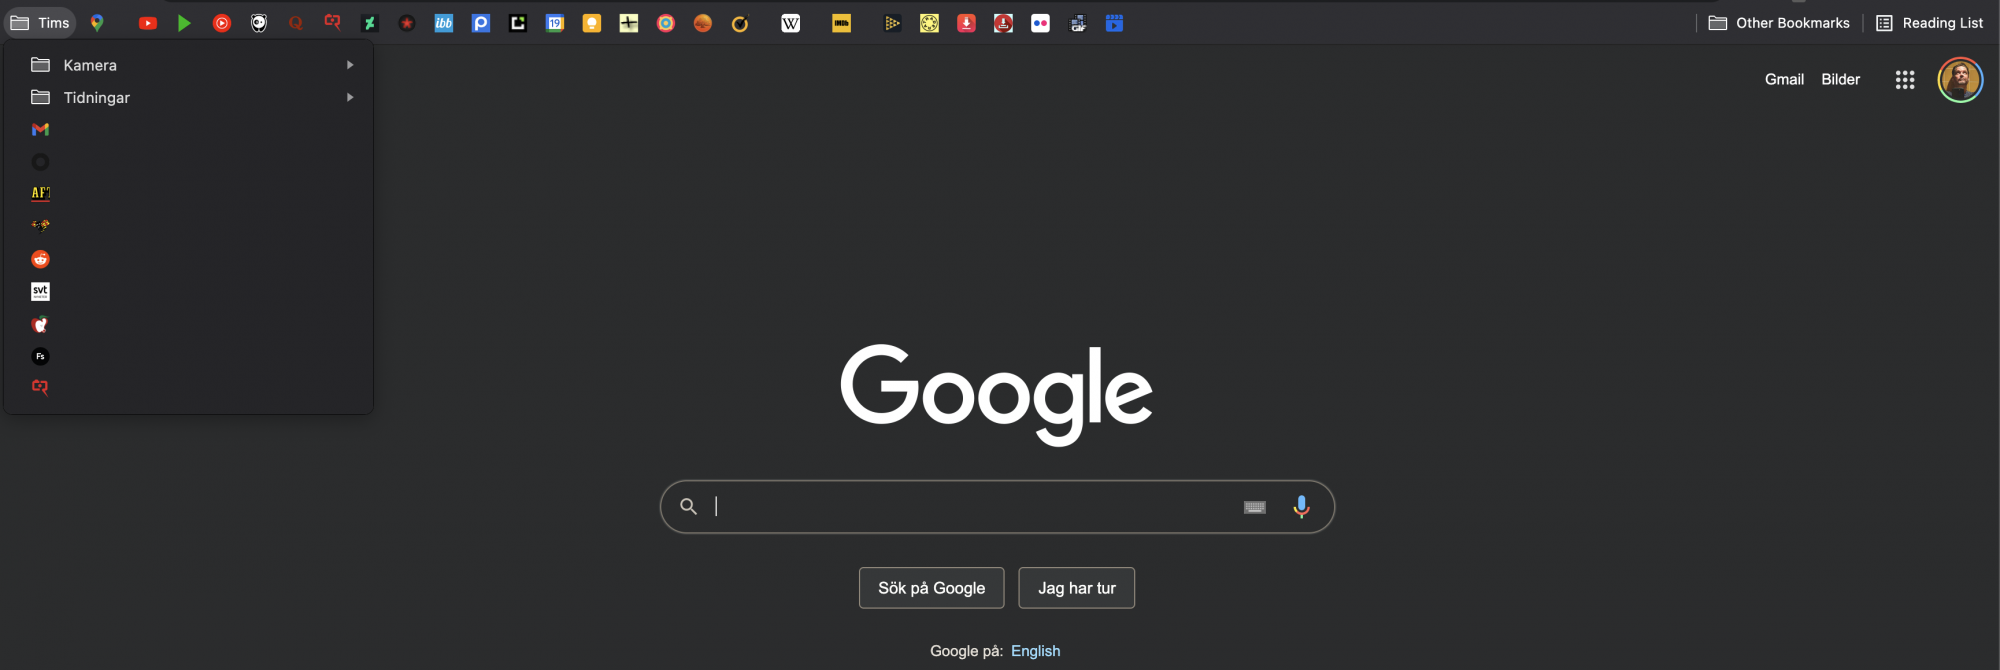This screenshot has width=2000, height=670.
Task: Click the red apple bookmark in Tims menu
Action: point(41,324)
